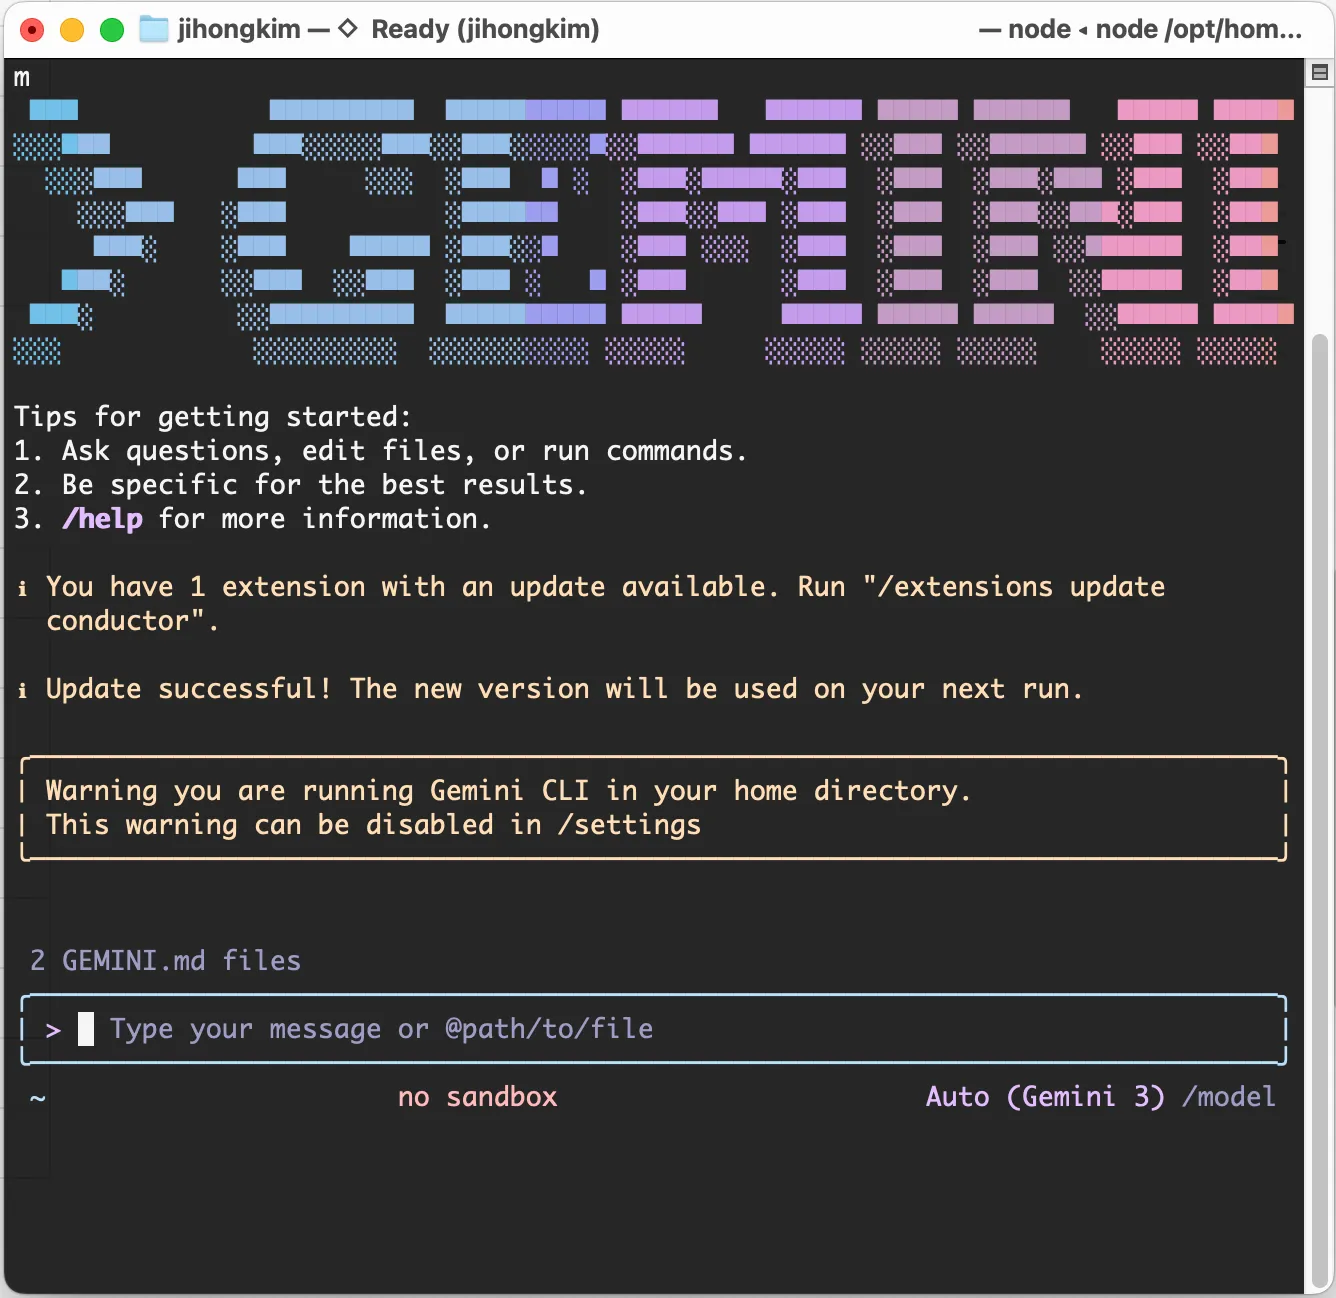Click the prompt chevron in the input box
This screenshot has width=1336, height=1298.
pyautogui.click(x=54, y=1030)
